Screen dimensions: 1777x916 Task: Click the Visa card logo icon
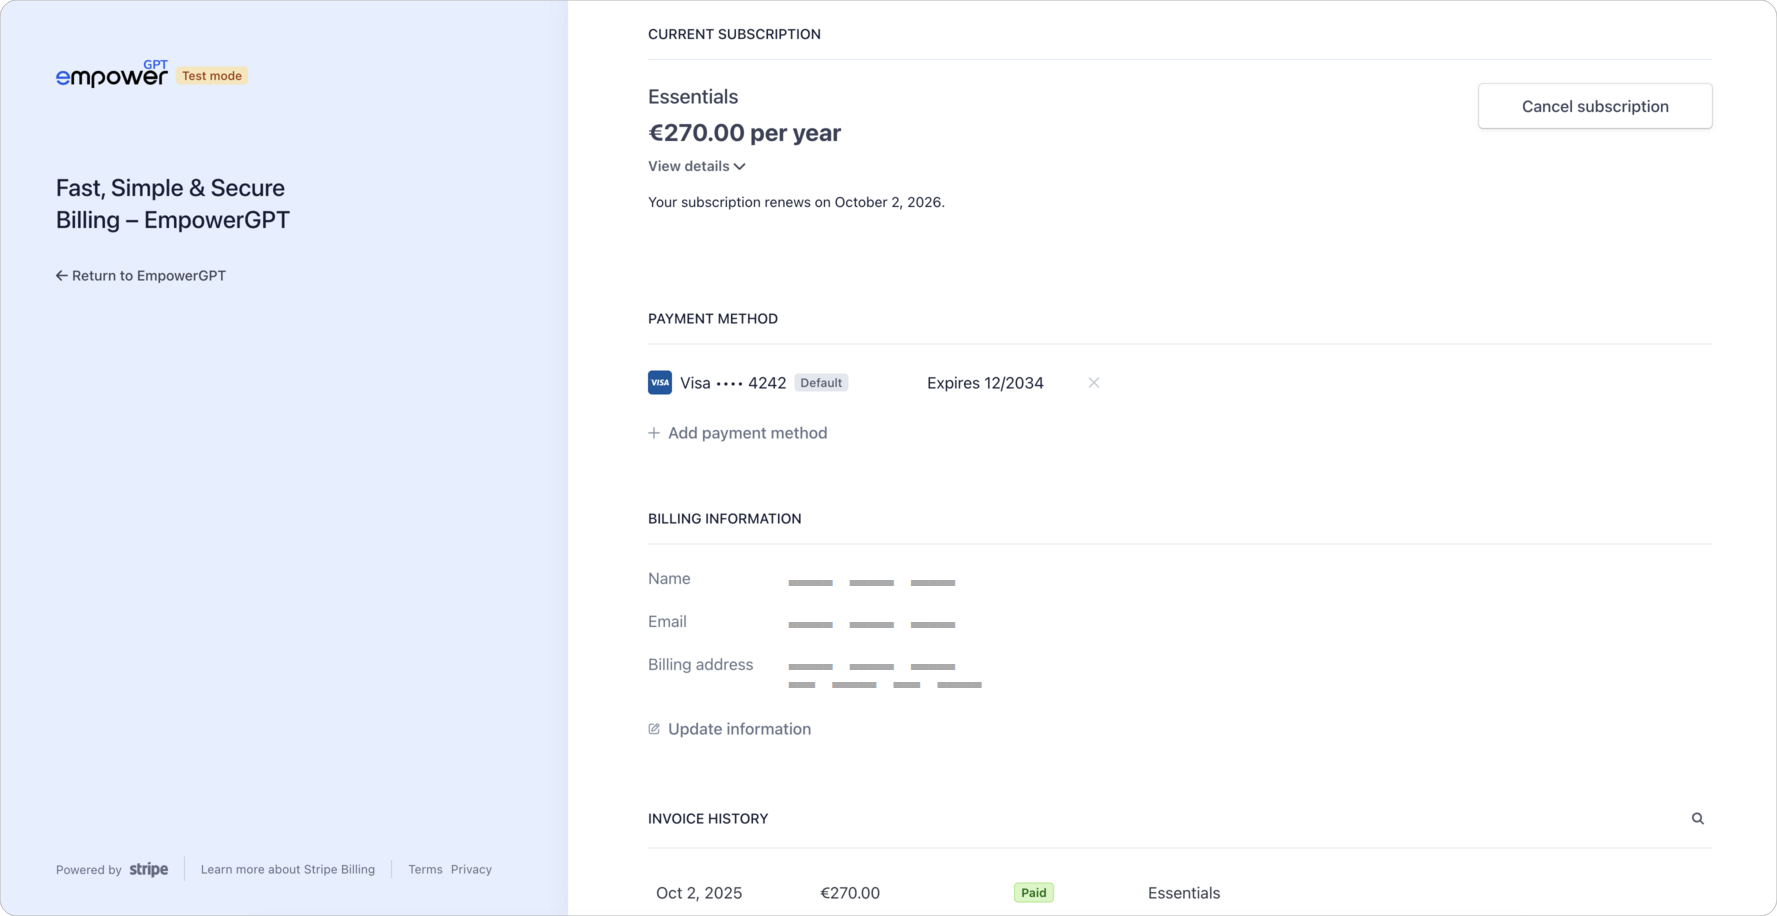660,383
